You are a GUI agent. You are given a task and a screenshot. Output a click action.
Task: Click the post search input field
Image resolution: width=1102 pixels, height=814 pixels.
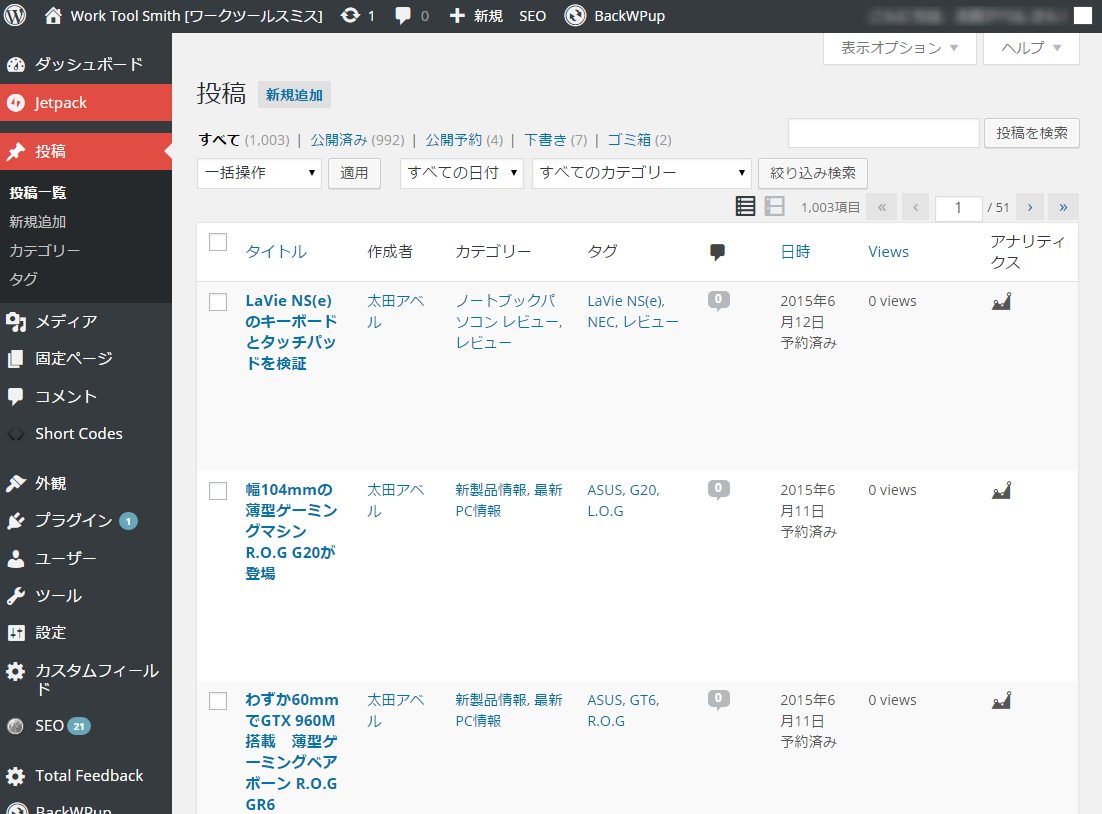coord(883,133)
